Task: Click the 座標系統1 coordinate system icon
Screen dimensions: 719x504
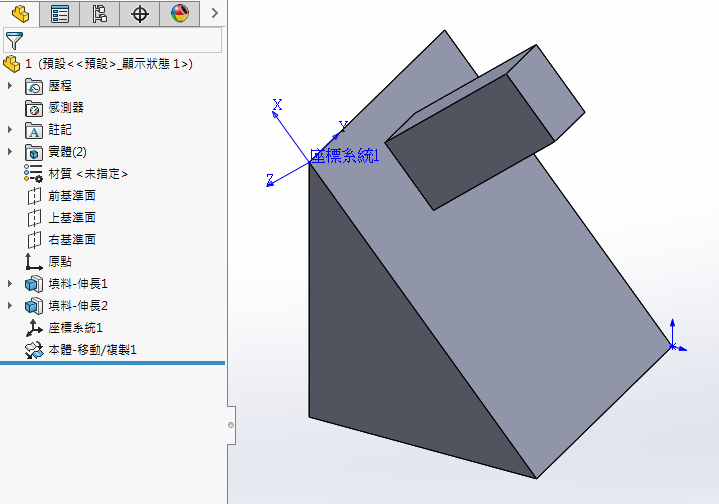Action: click(33, 328)
